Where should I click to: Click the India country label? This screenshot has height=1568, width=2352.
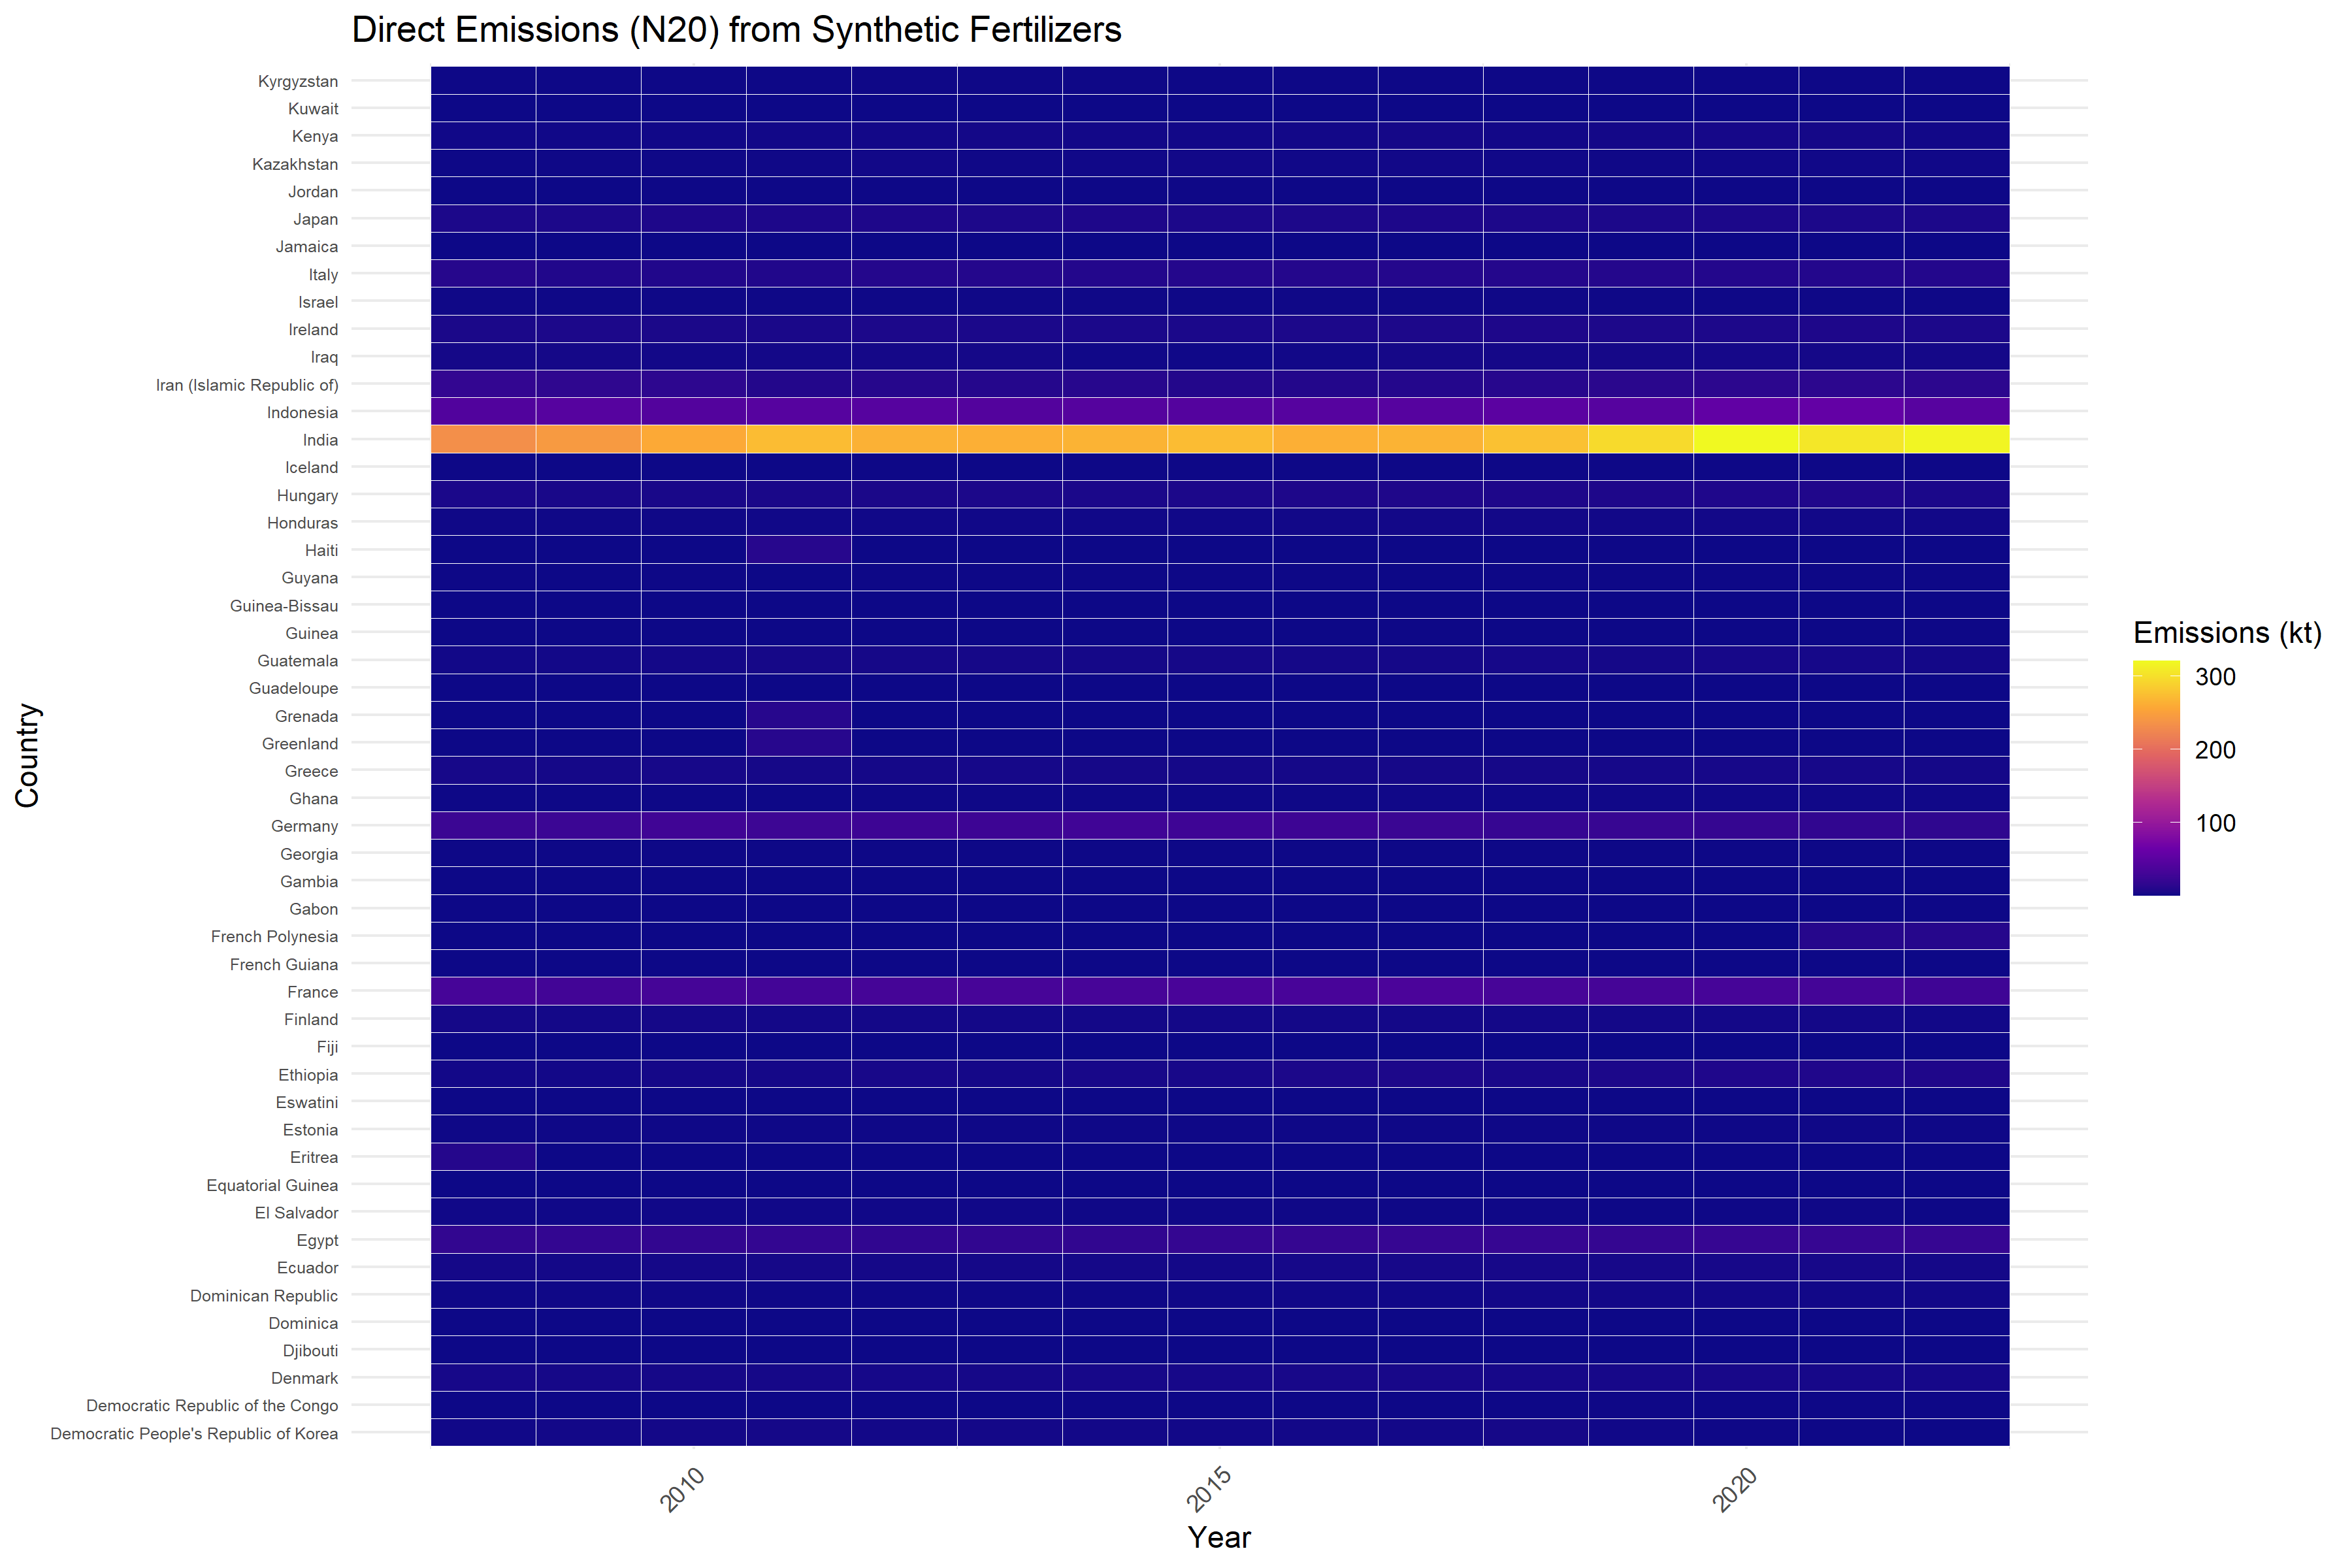click(320, 440)
